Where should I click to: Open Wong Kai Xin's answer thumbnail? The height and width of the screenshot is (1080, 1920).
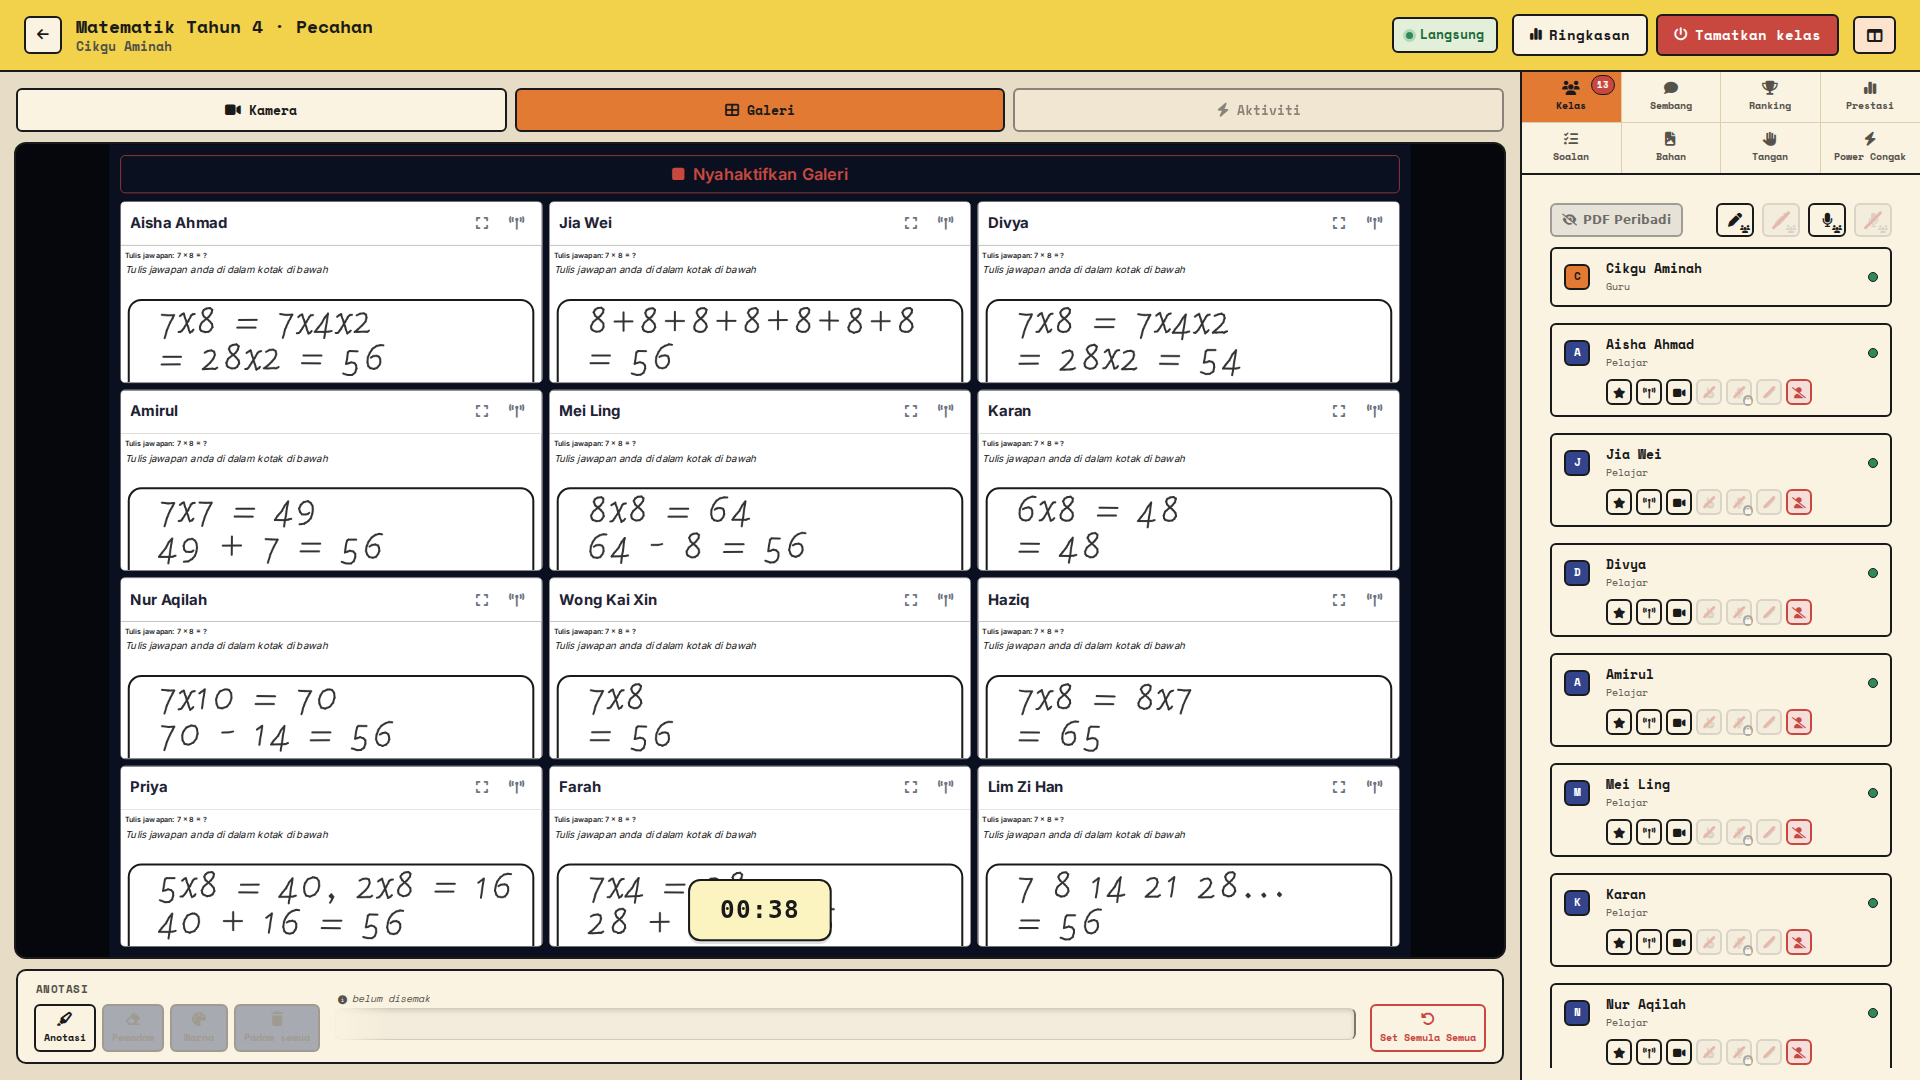coord(760,690)
